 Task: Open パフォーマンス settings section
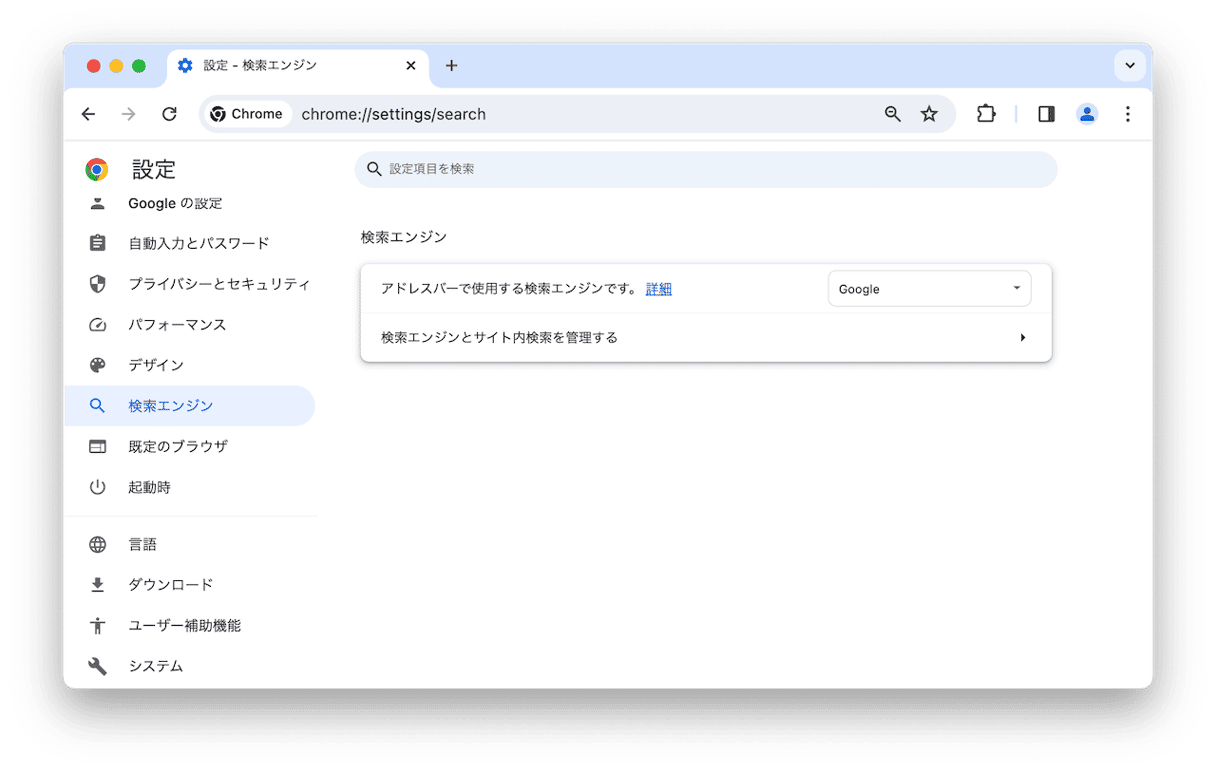177,325
